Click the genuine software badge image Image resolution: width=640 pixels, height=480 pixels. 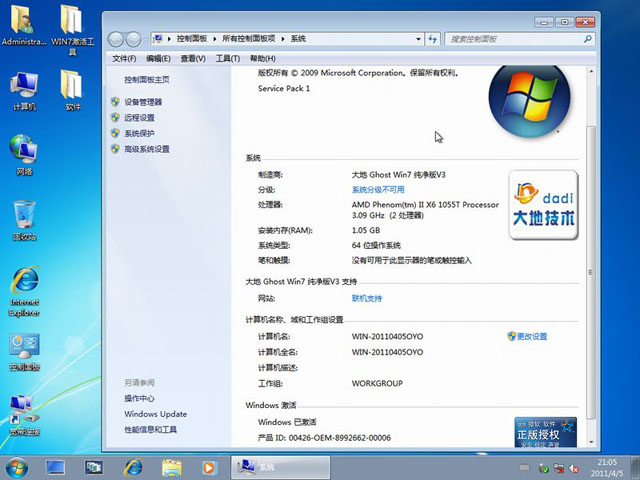(x=545, y=431)
